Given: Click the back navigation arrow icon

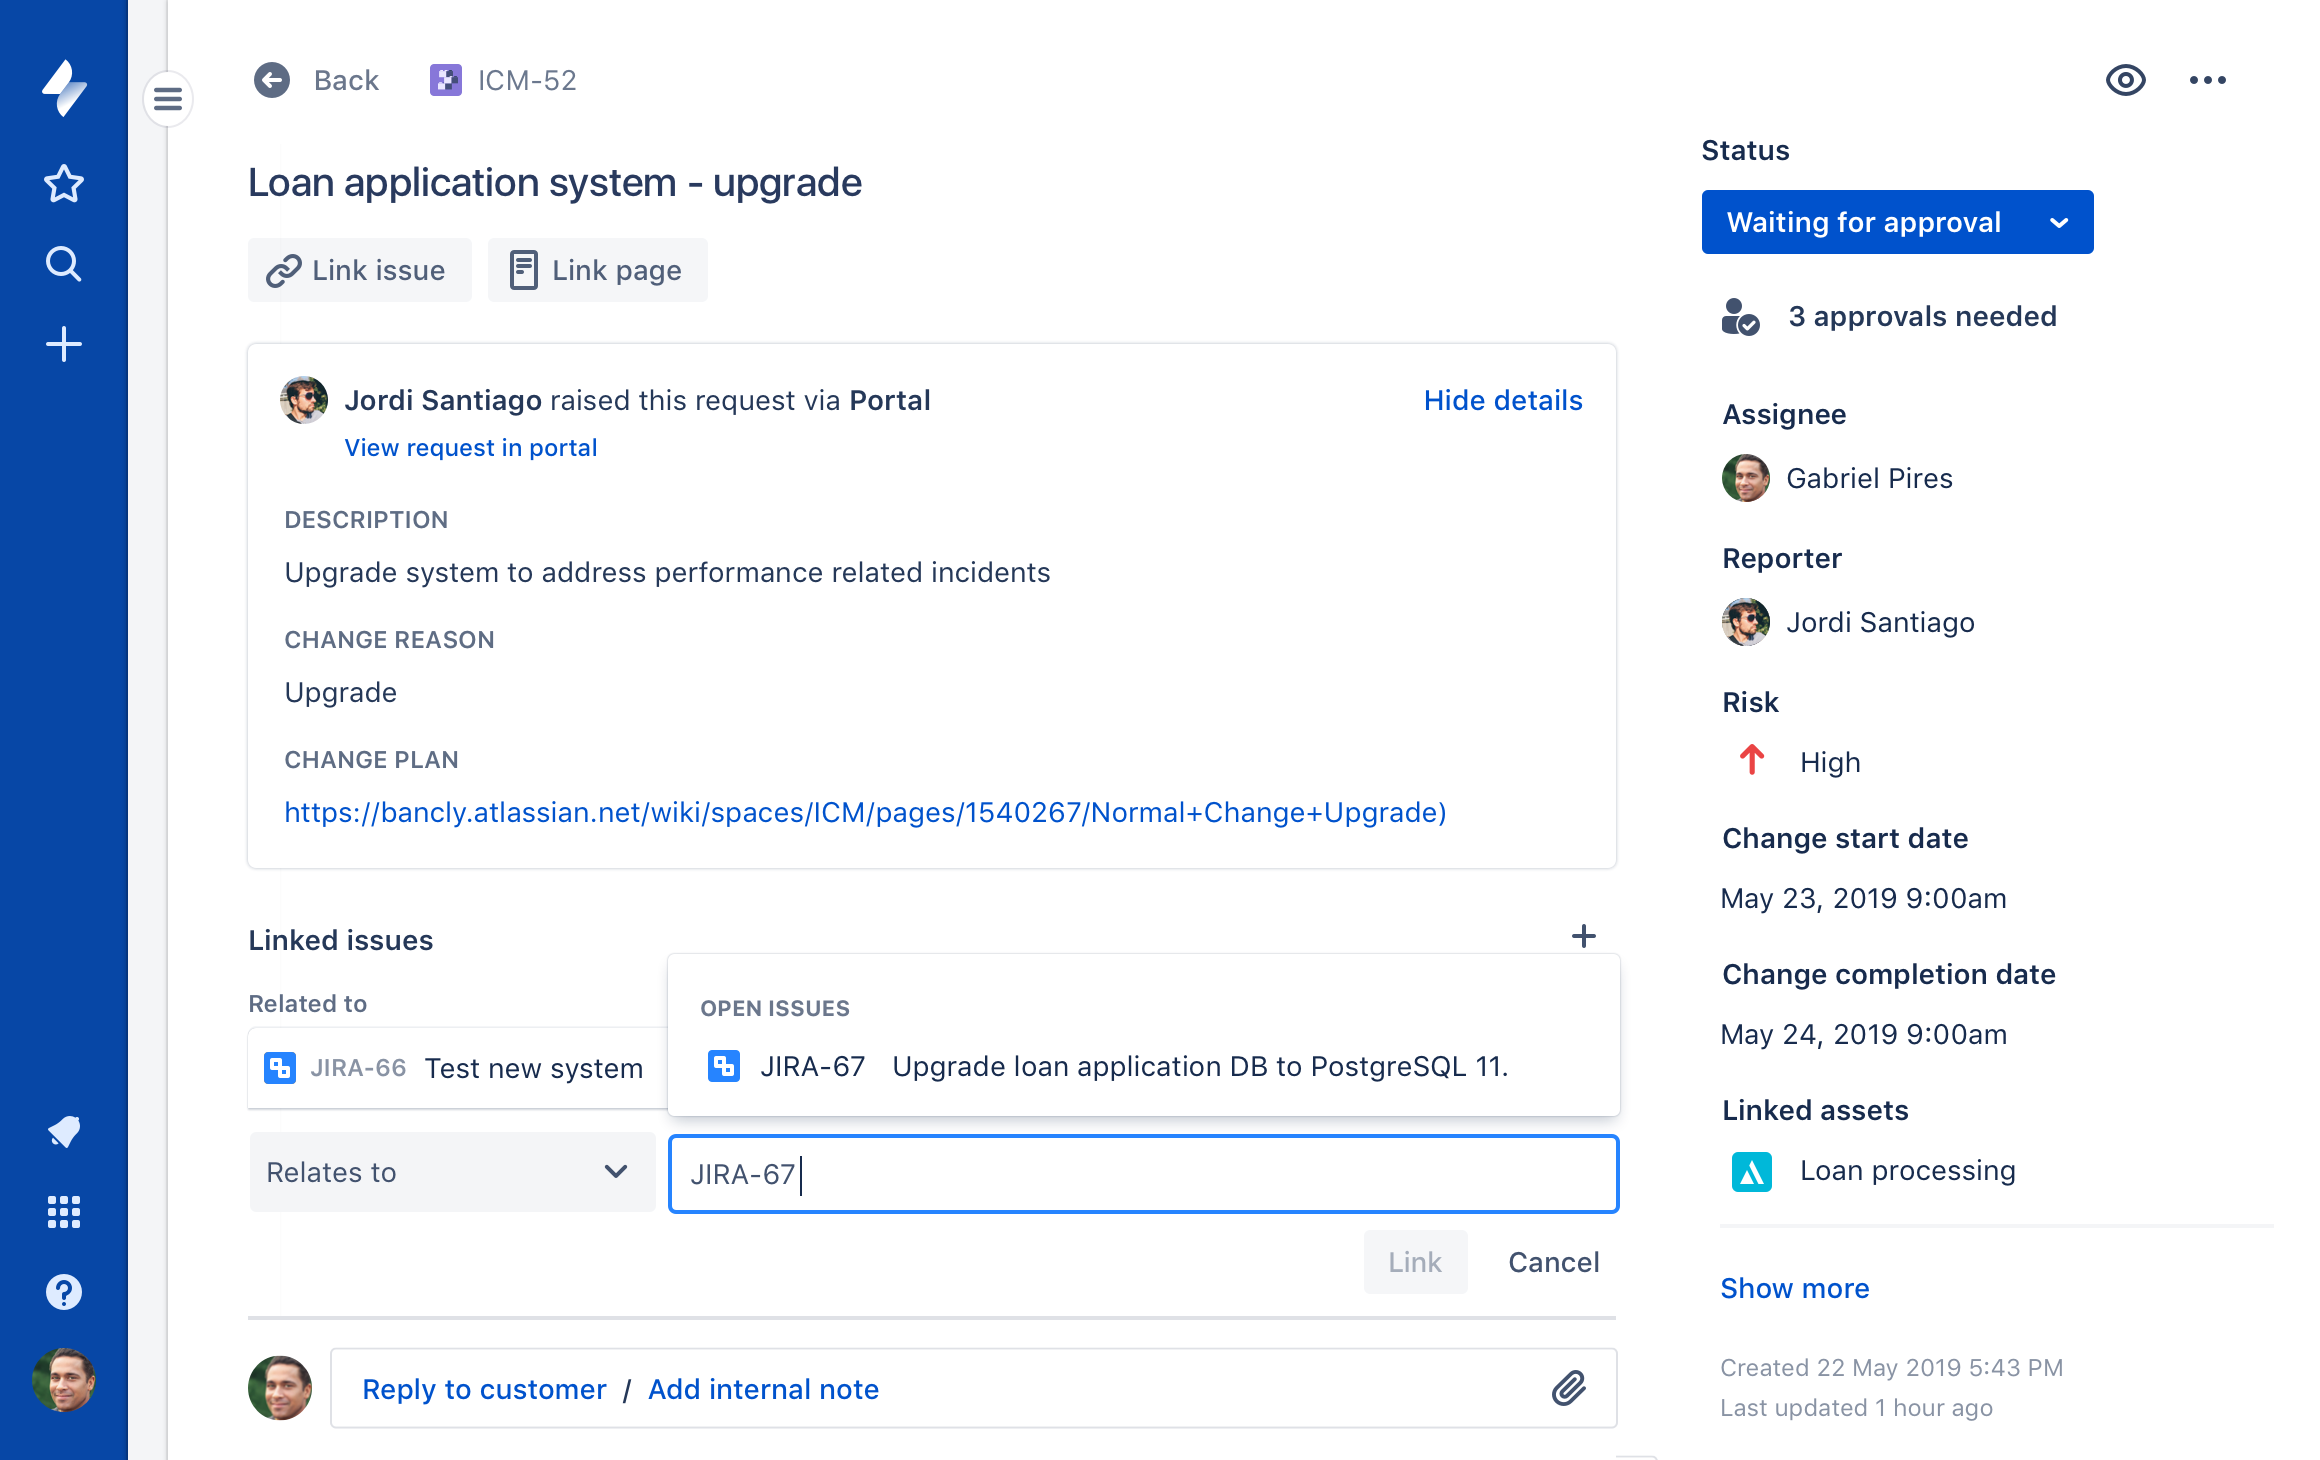Looking at the screenshot, I should (269, 79).
